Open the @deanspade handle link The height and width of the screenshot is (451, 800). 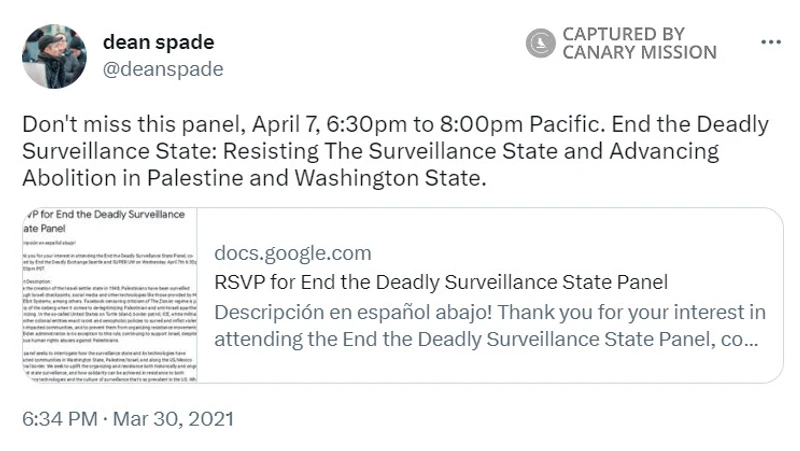coord(163,69)
